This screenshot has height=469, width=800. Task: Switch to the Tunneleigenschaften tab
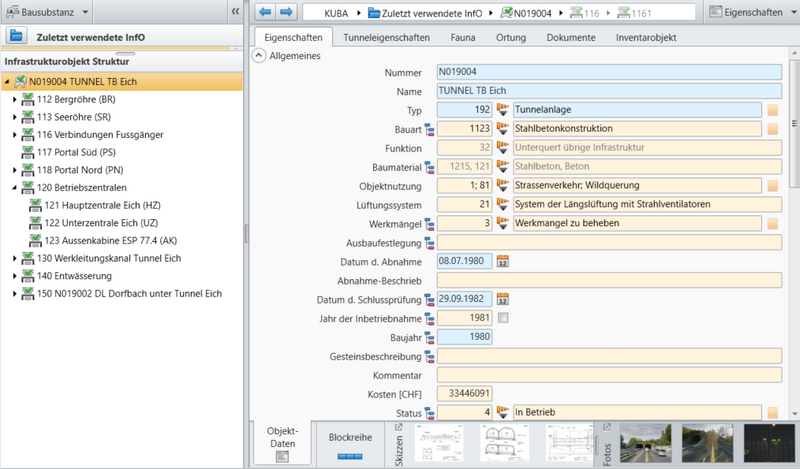386,37
